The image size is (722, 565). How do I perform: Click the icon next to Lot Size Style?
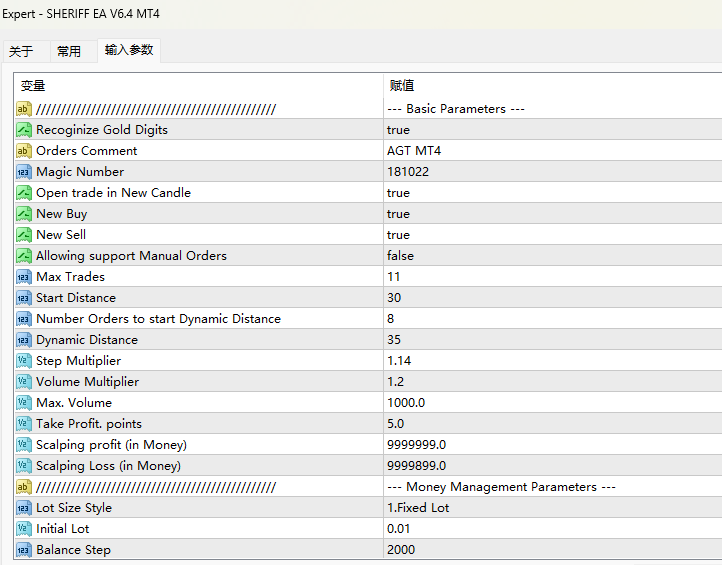pyautogui.click(x=24, y=508)
